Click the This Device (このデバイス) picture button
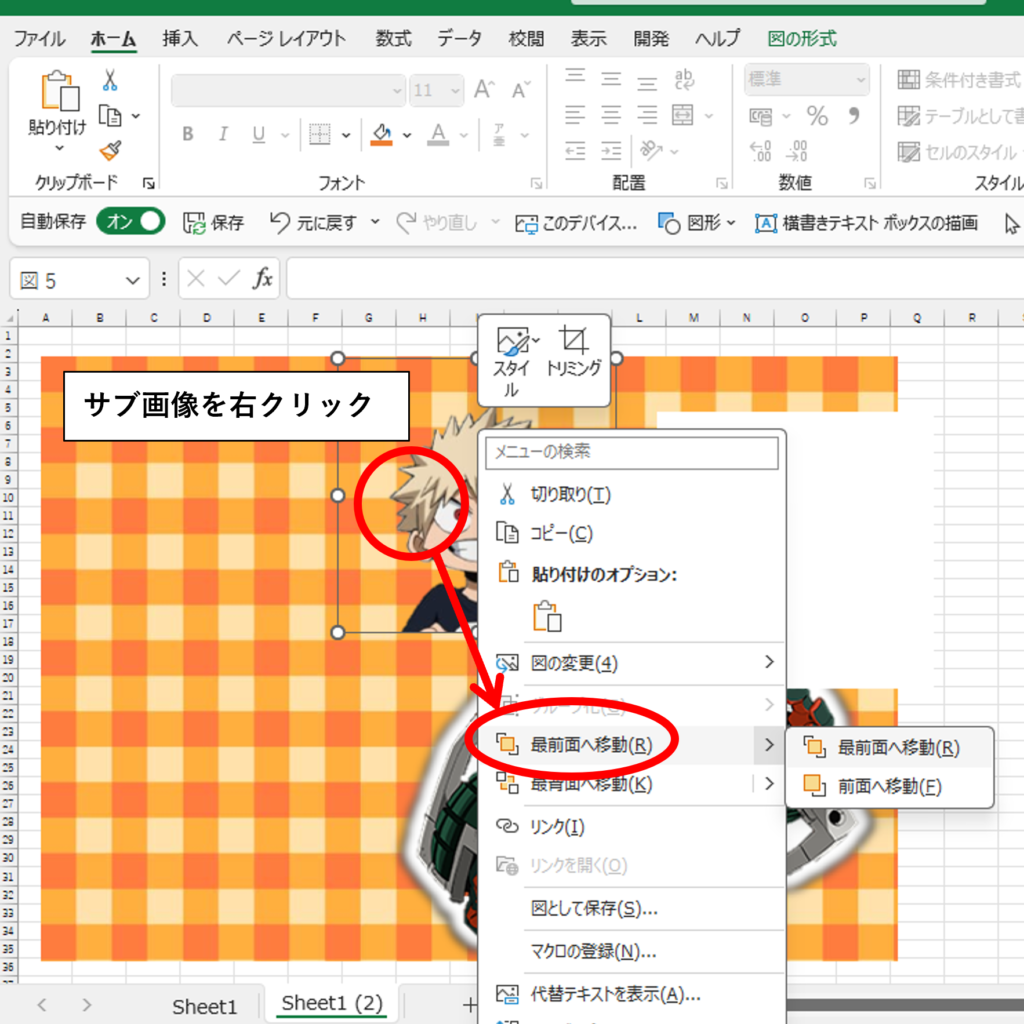Image resolution: width=1024 pixels, height=1024 pixels. (575, 223)
